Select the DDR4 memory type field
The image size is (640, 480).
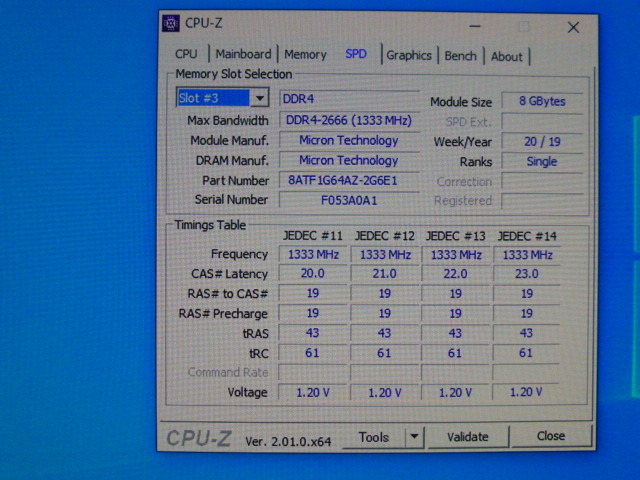click(349, 99)
